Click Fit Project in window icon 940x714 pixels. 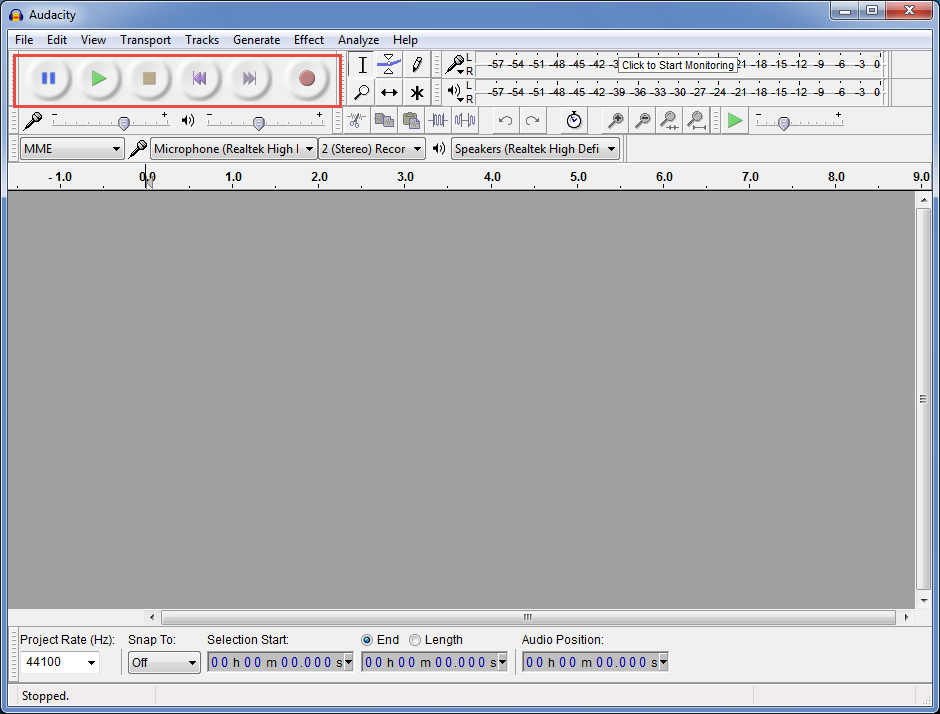[x=696, y=120]
